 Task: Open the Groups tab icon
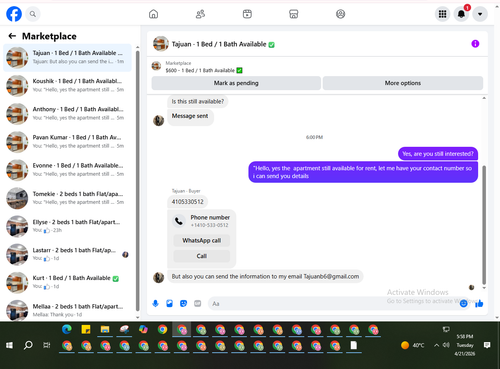pyautogui.click(x=340, y=14)
